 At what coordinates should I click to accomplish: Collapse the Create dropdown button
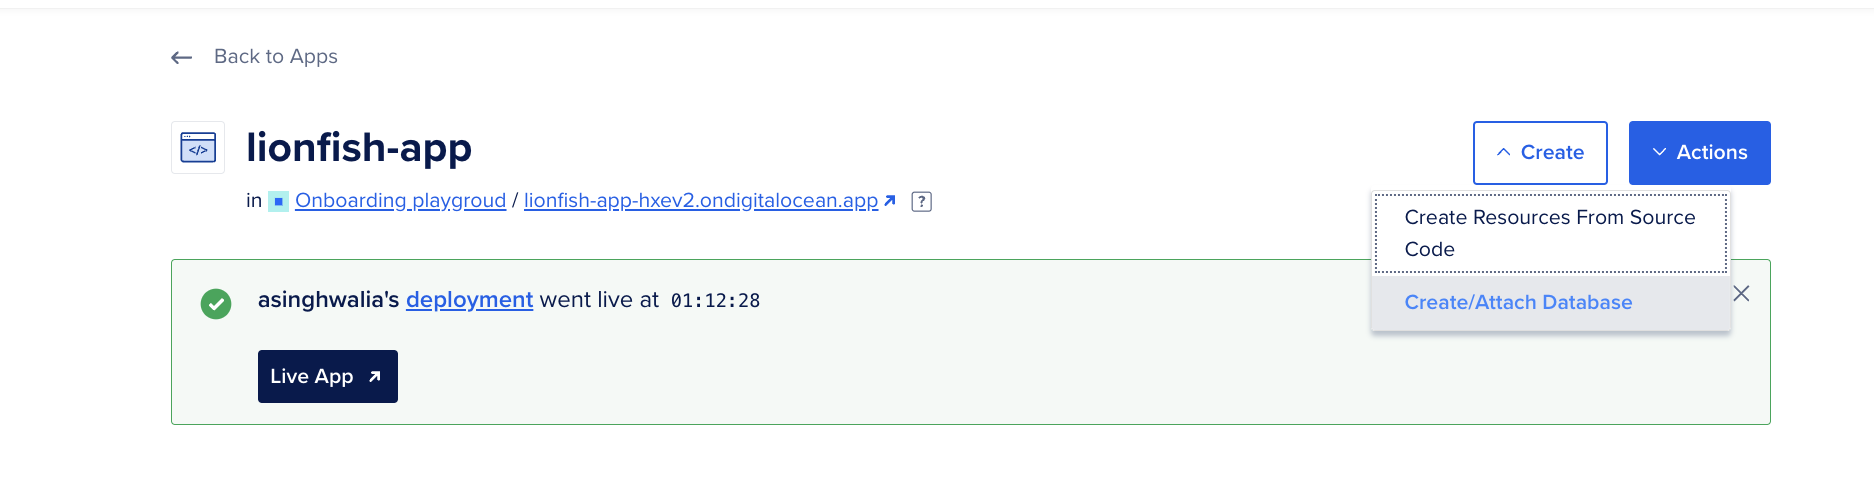tap(1539, 153)
